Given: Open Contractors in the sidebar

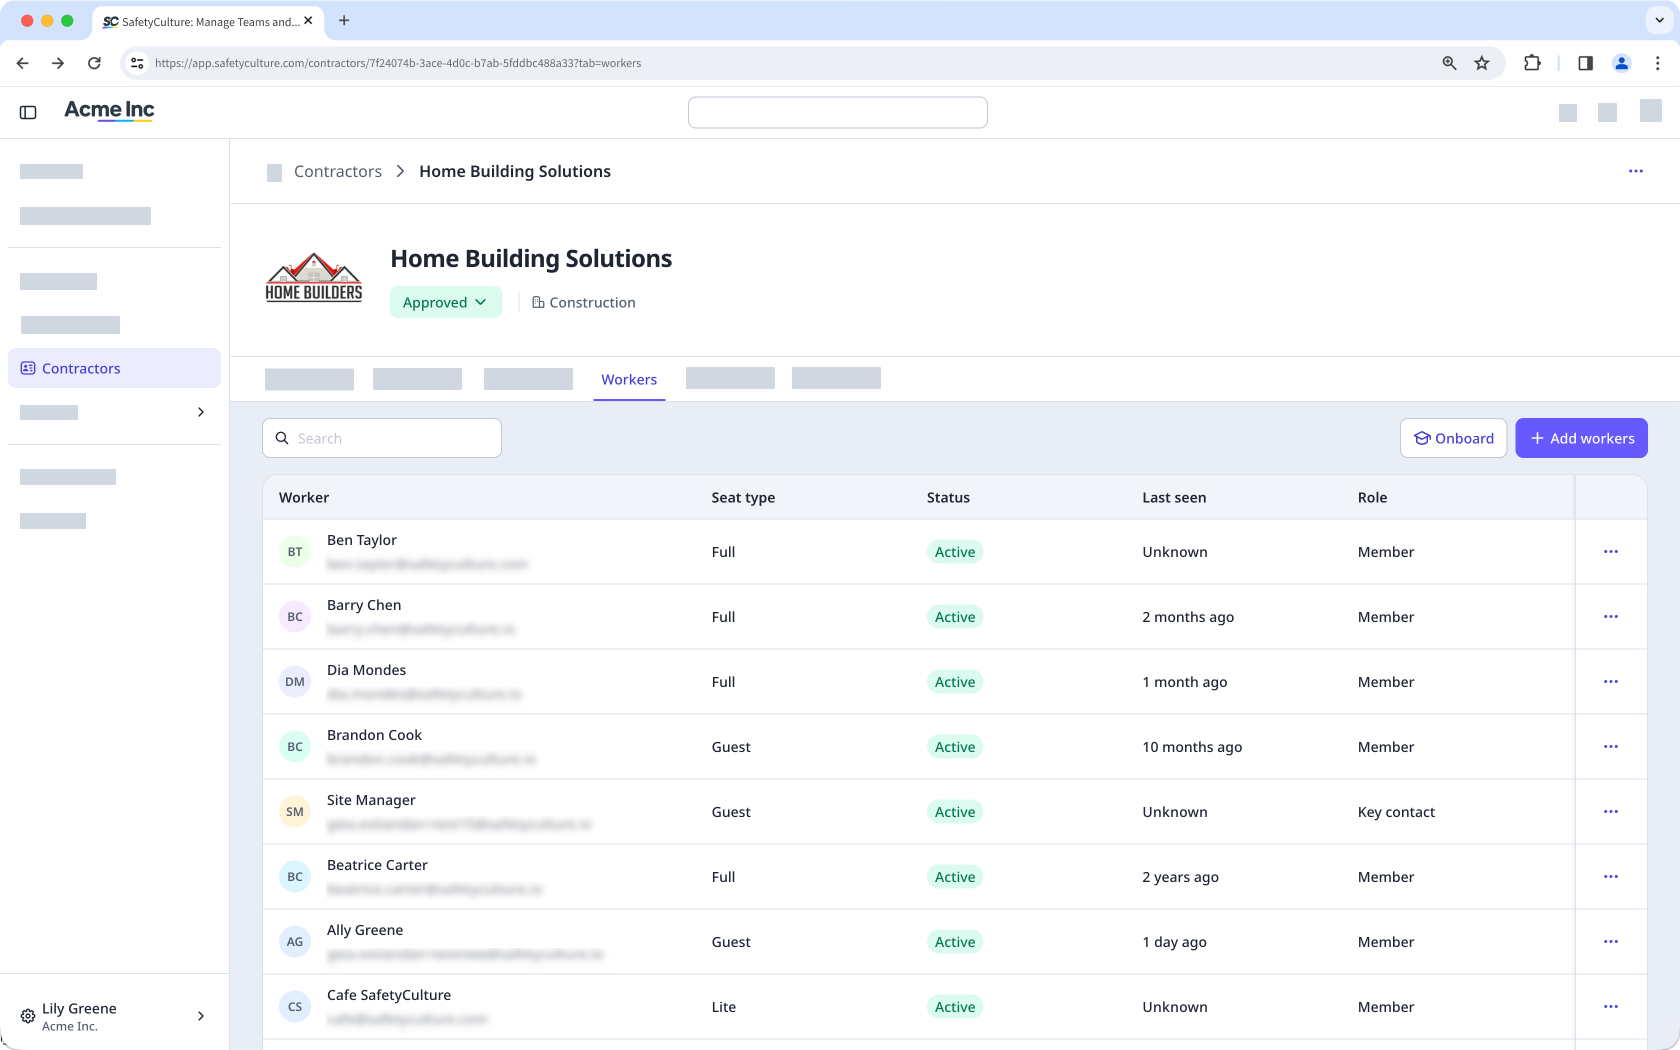Looking at the screenshot, I should click(114, 368).
